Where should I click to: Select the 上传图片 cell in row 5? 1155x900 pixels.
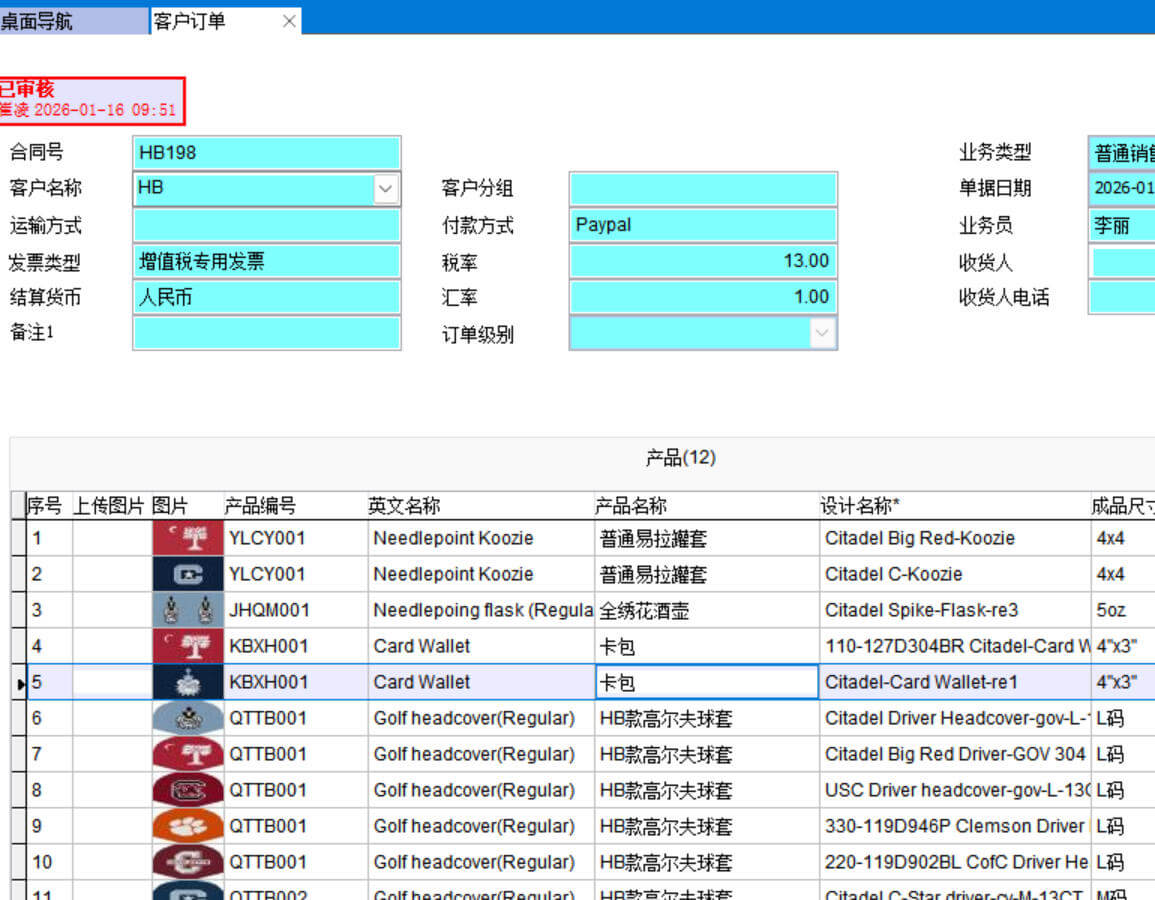(x=111, y=682)
